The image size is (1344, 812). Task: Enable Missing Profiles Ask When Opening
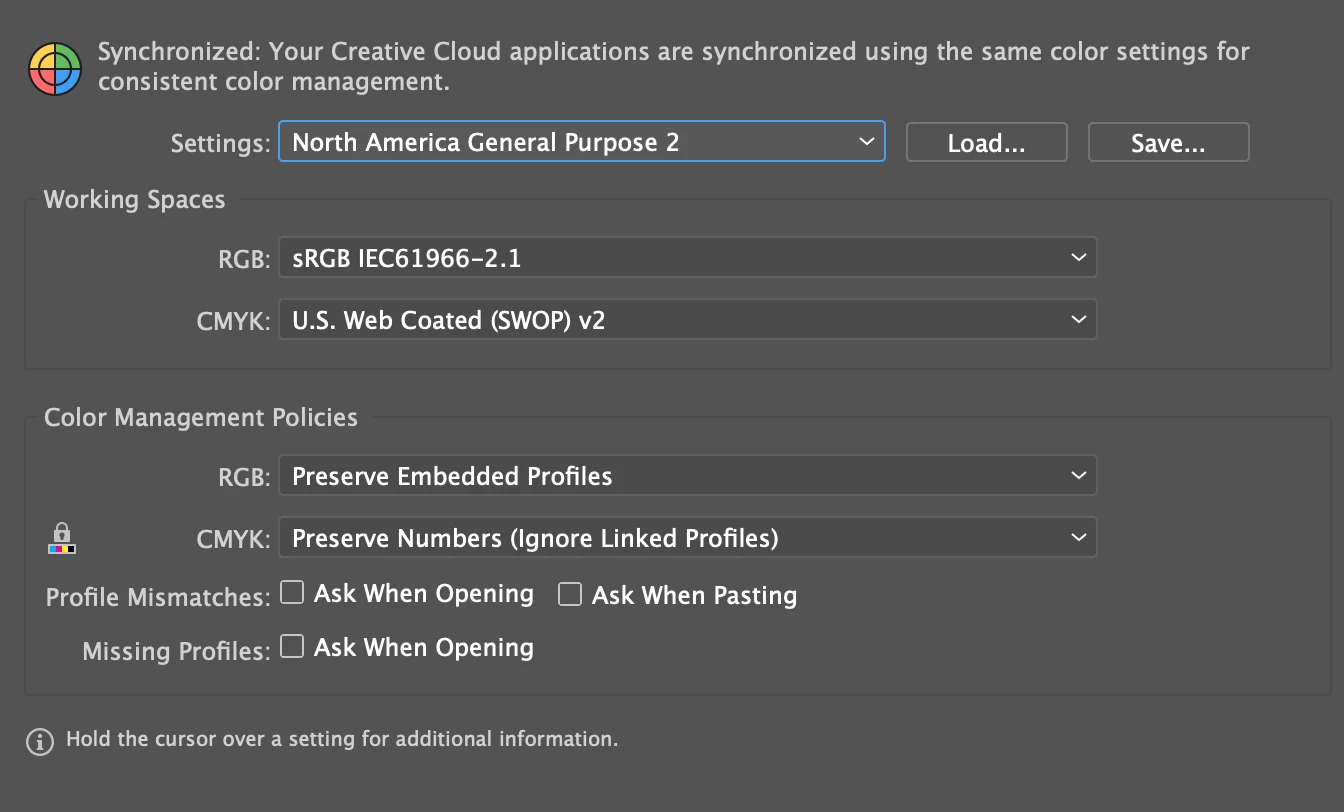(x=292, y=647)
